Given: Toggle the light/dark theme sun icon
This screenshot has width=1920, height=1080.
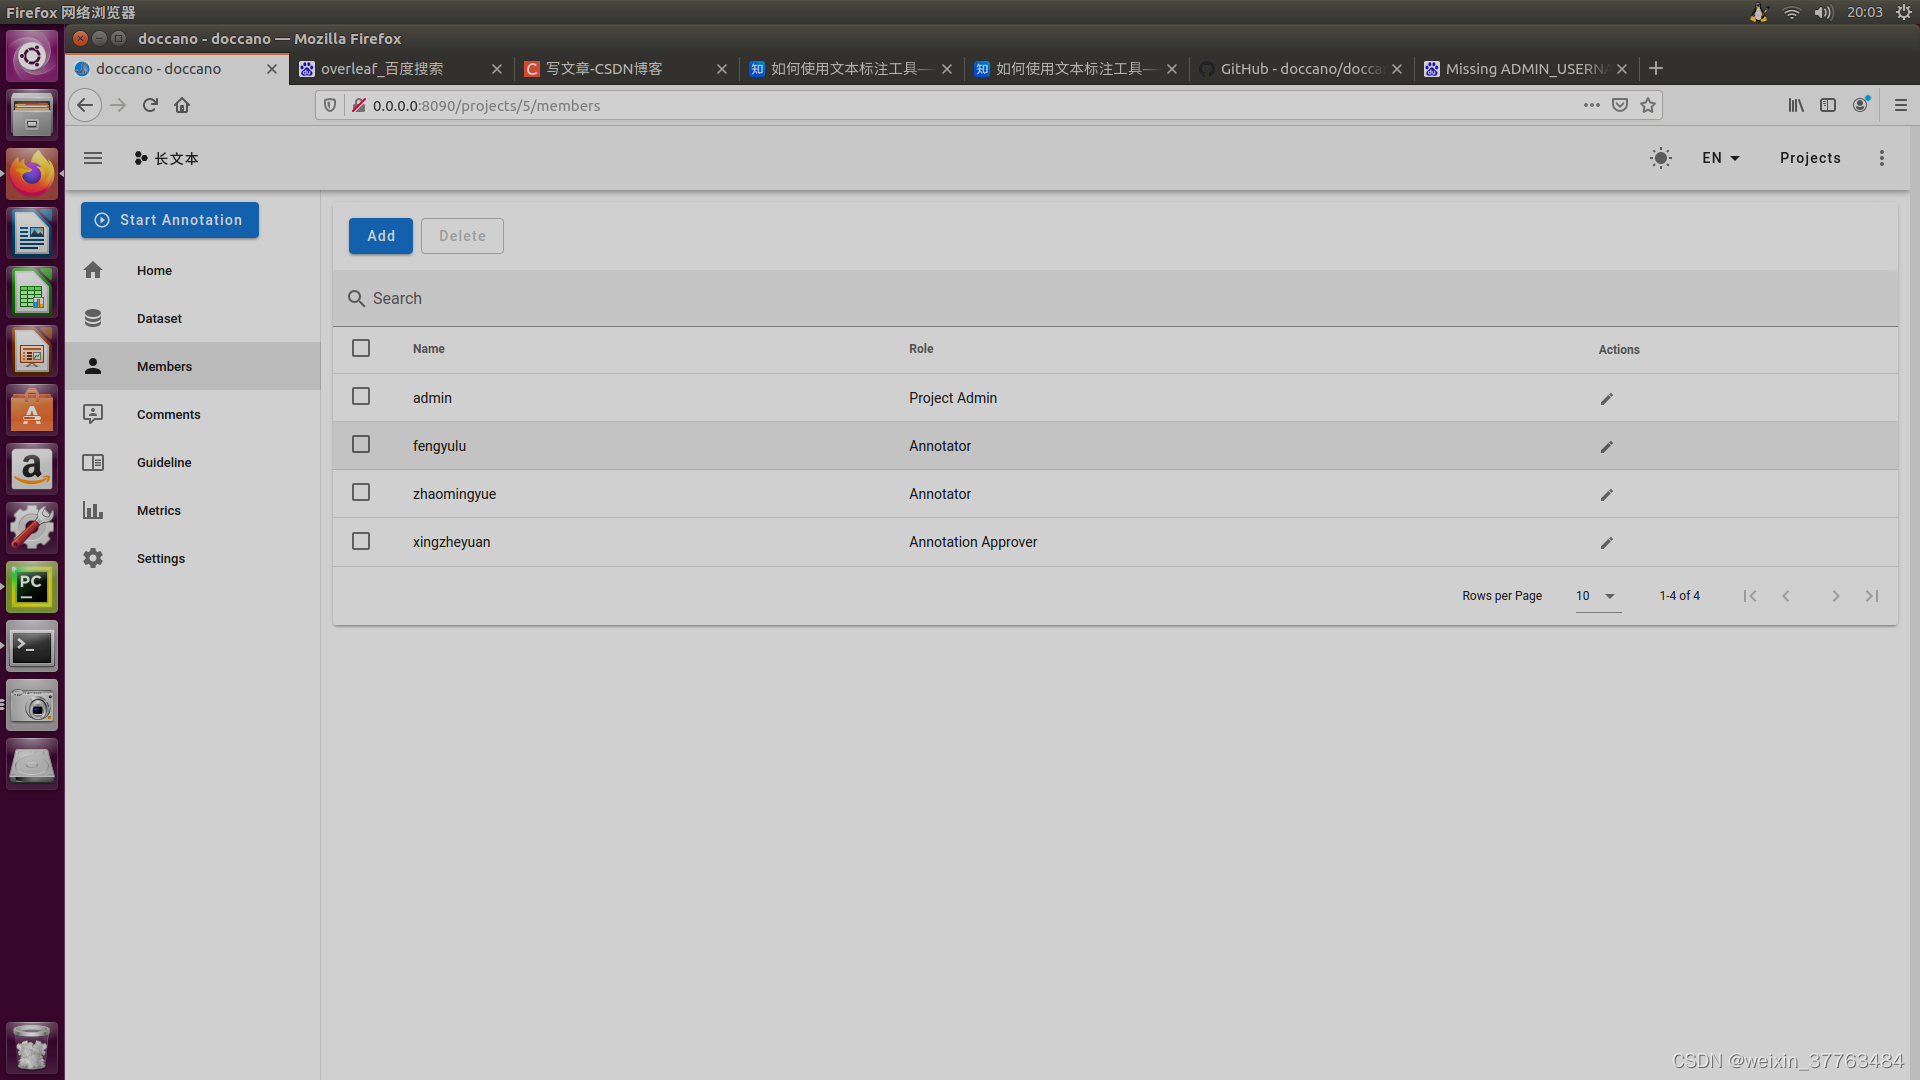Looking at the screenshot, I should pos(1660,158).
